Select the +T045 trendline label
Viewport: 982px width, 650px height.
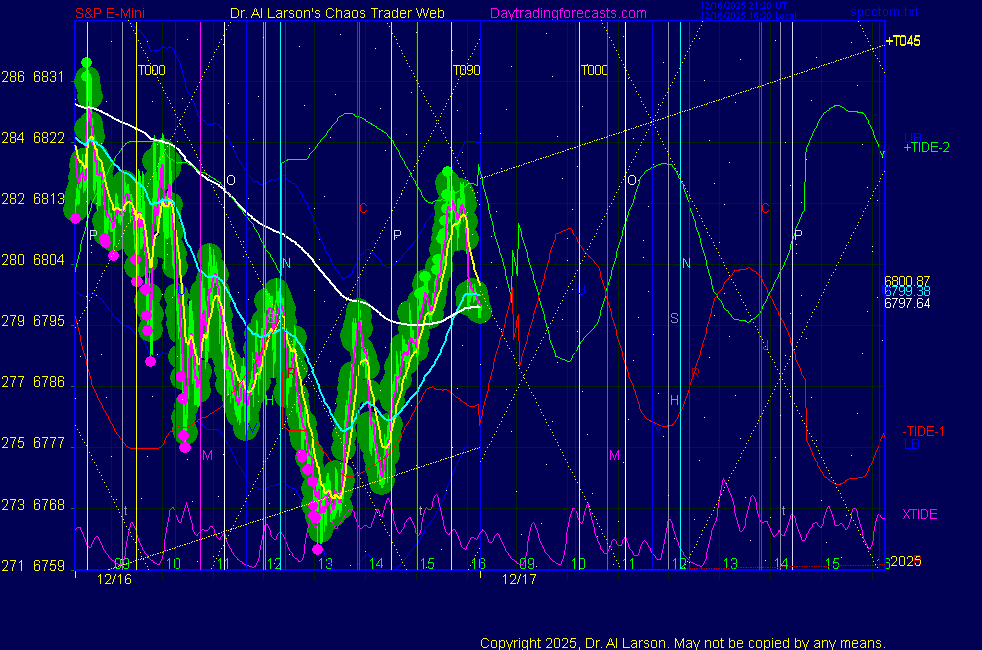click(902, 41)
